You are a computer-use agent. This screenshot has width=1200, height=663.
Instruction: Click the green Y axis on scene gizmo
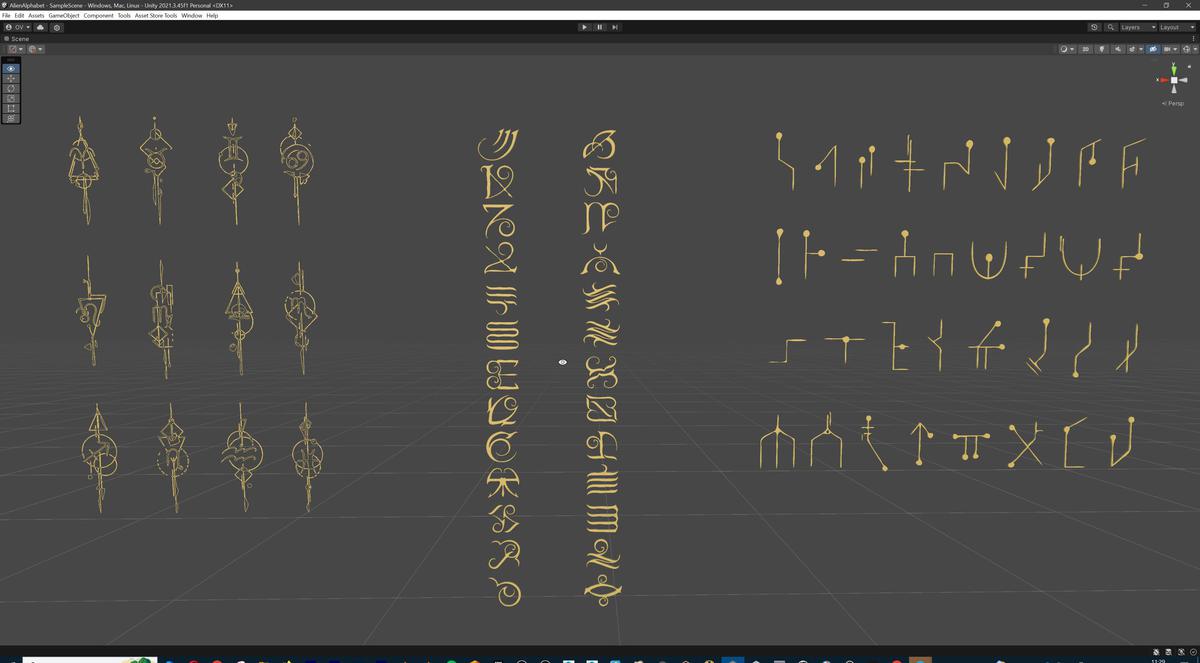pos(1173,67)
